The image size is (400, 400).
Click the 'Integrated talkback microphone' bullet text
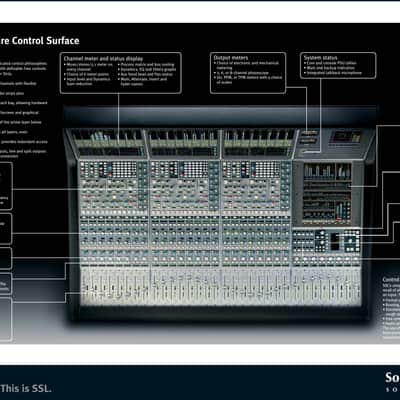(334, 73)
